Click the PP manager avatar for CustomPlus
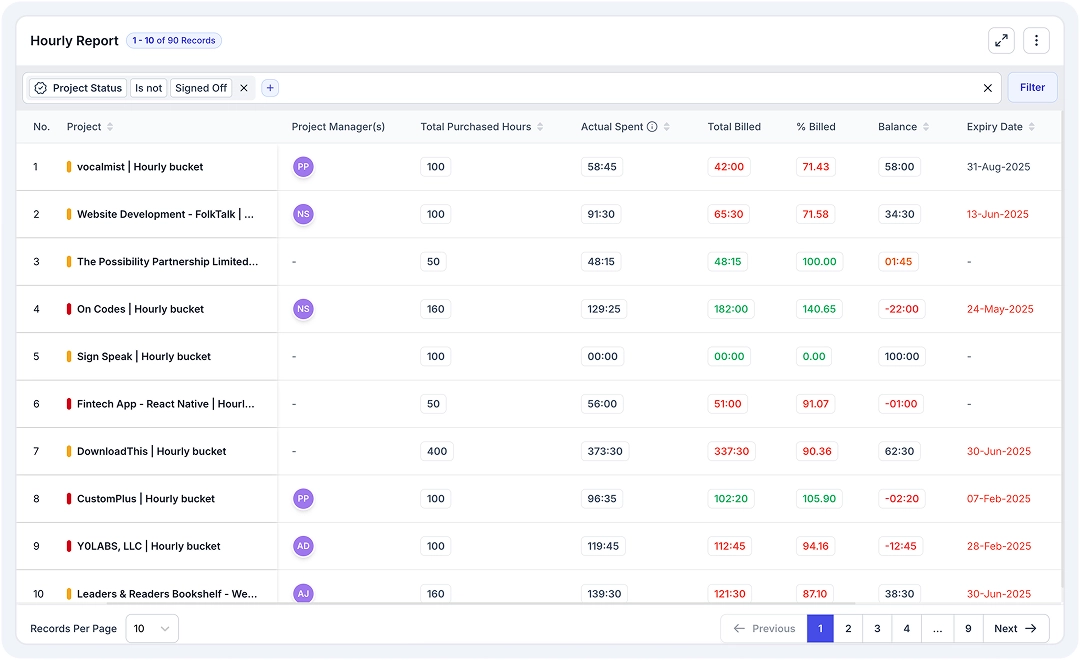This screenshot has width=1080, height=660. coord(303,498)
